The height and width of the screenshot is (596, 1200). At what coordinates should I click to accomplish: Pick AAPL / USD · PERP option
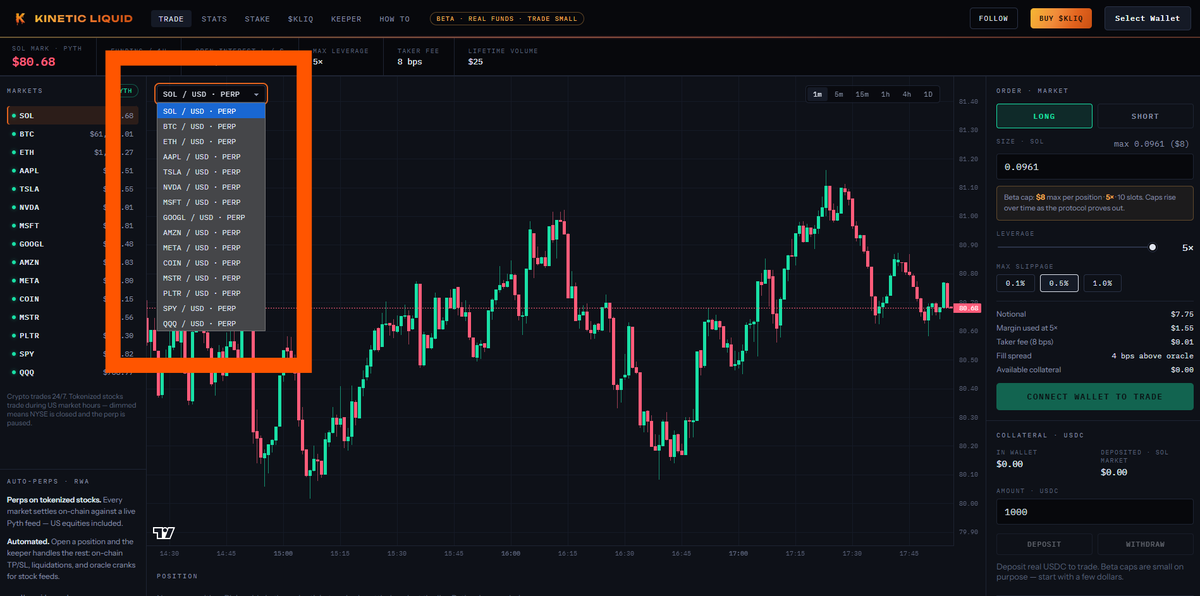[x=211, y=157]
